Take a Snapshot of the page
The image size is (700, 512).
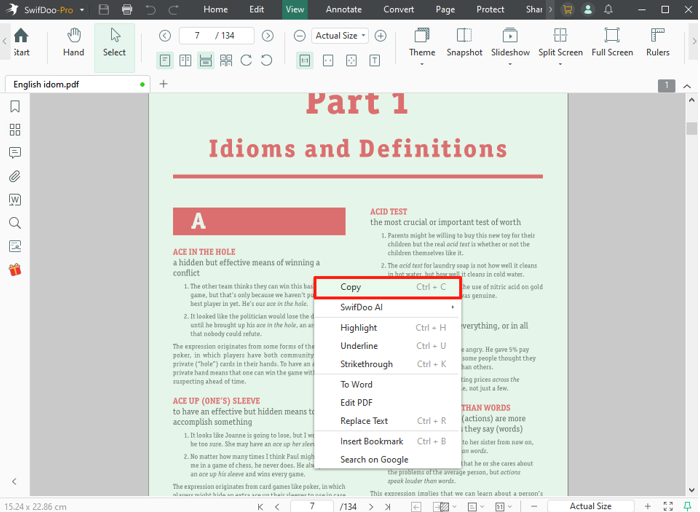[x=464, y=42]
